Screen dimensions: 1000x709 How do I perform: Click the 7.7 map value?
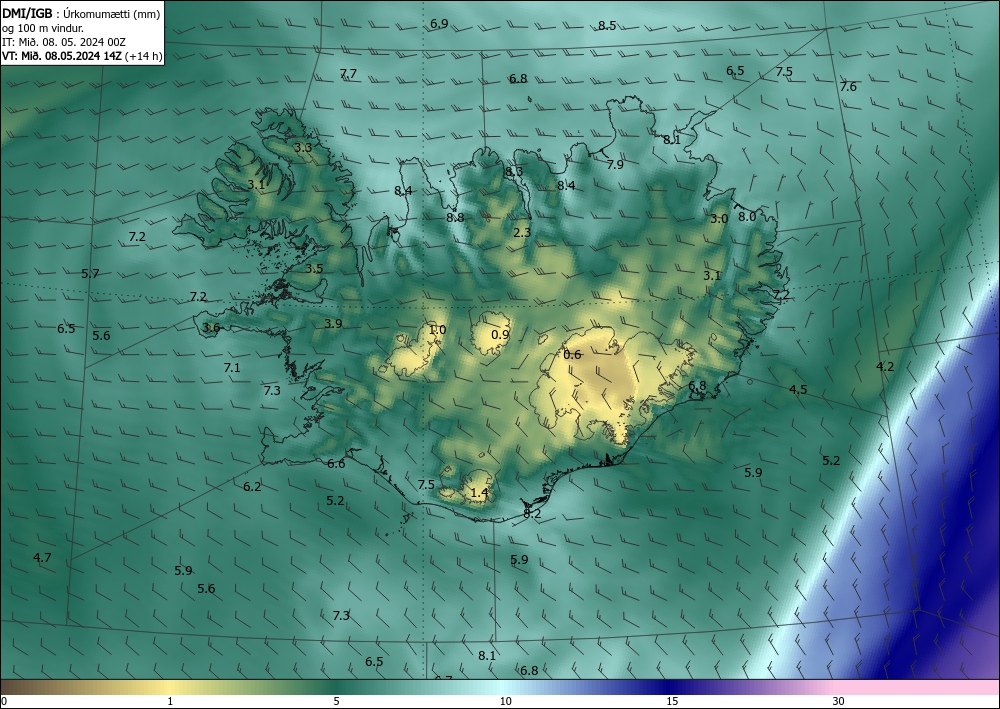pyautogui.click(x=348, y=73)
